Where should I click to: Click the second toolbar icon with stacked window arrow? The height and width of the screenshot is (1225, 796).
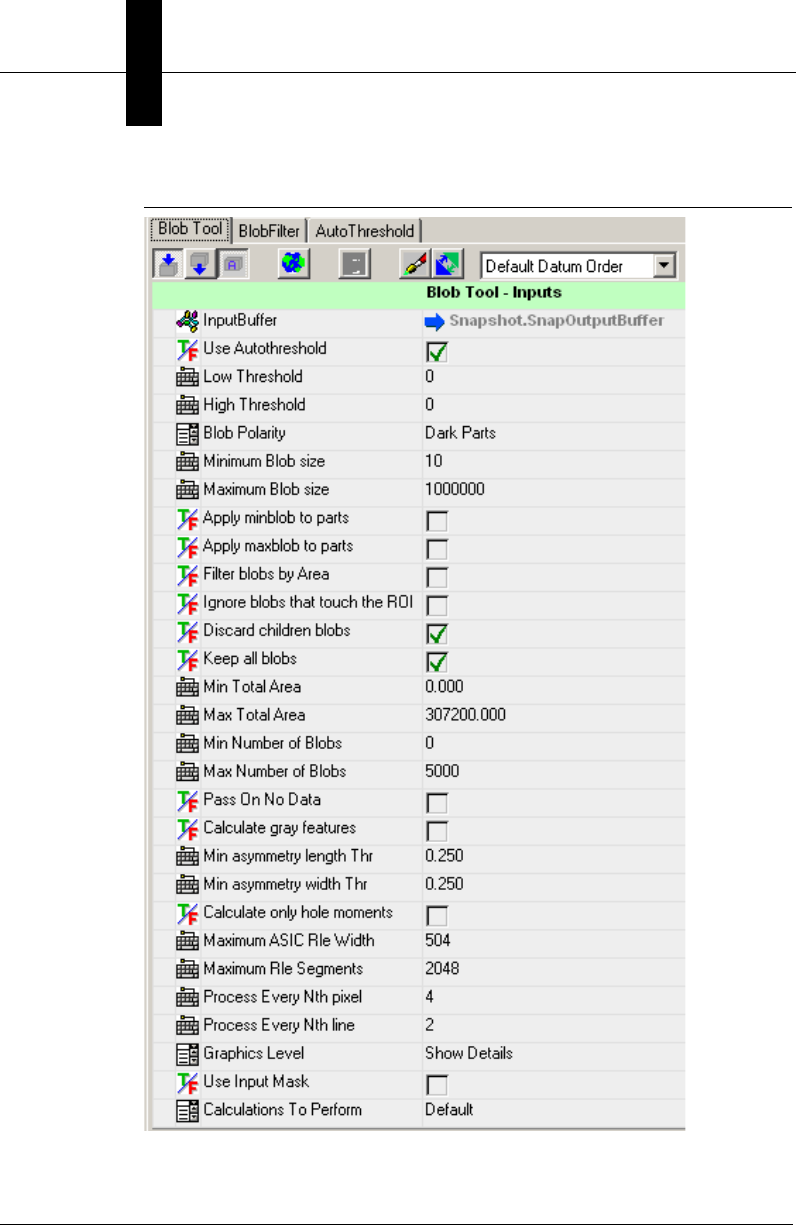coord(199,265)
